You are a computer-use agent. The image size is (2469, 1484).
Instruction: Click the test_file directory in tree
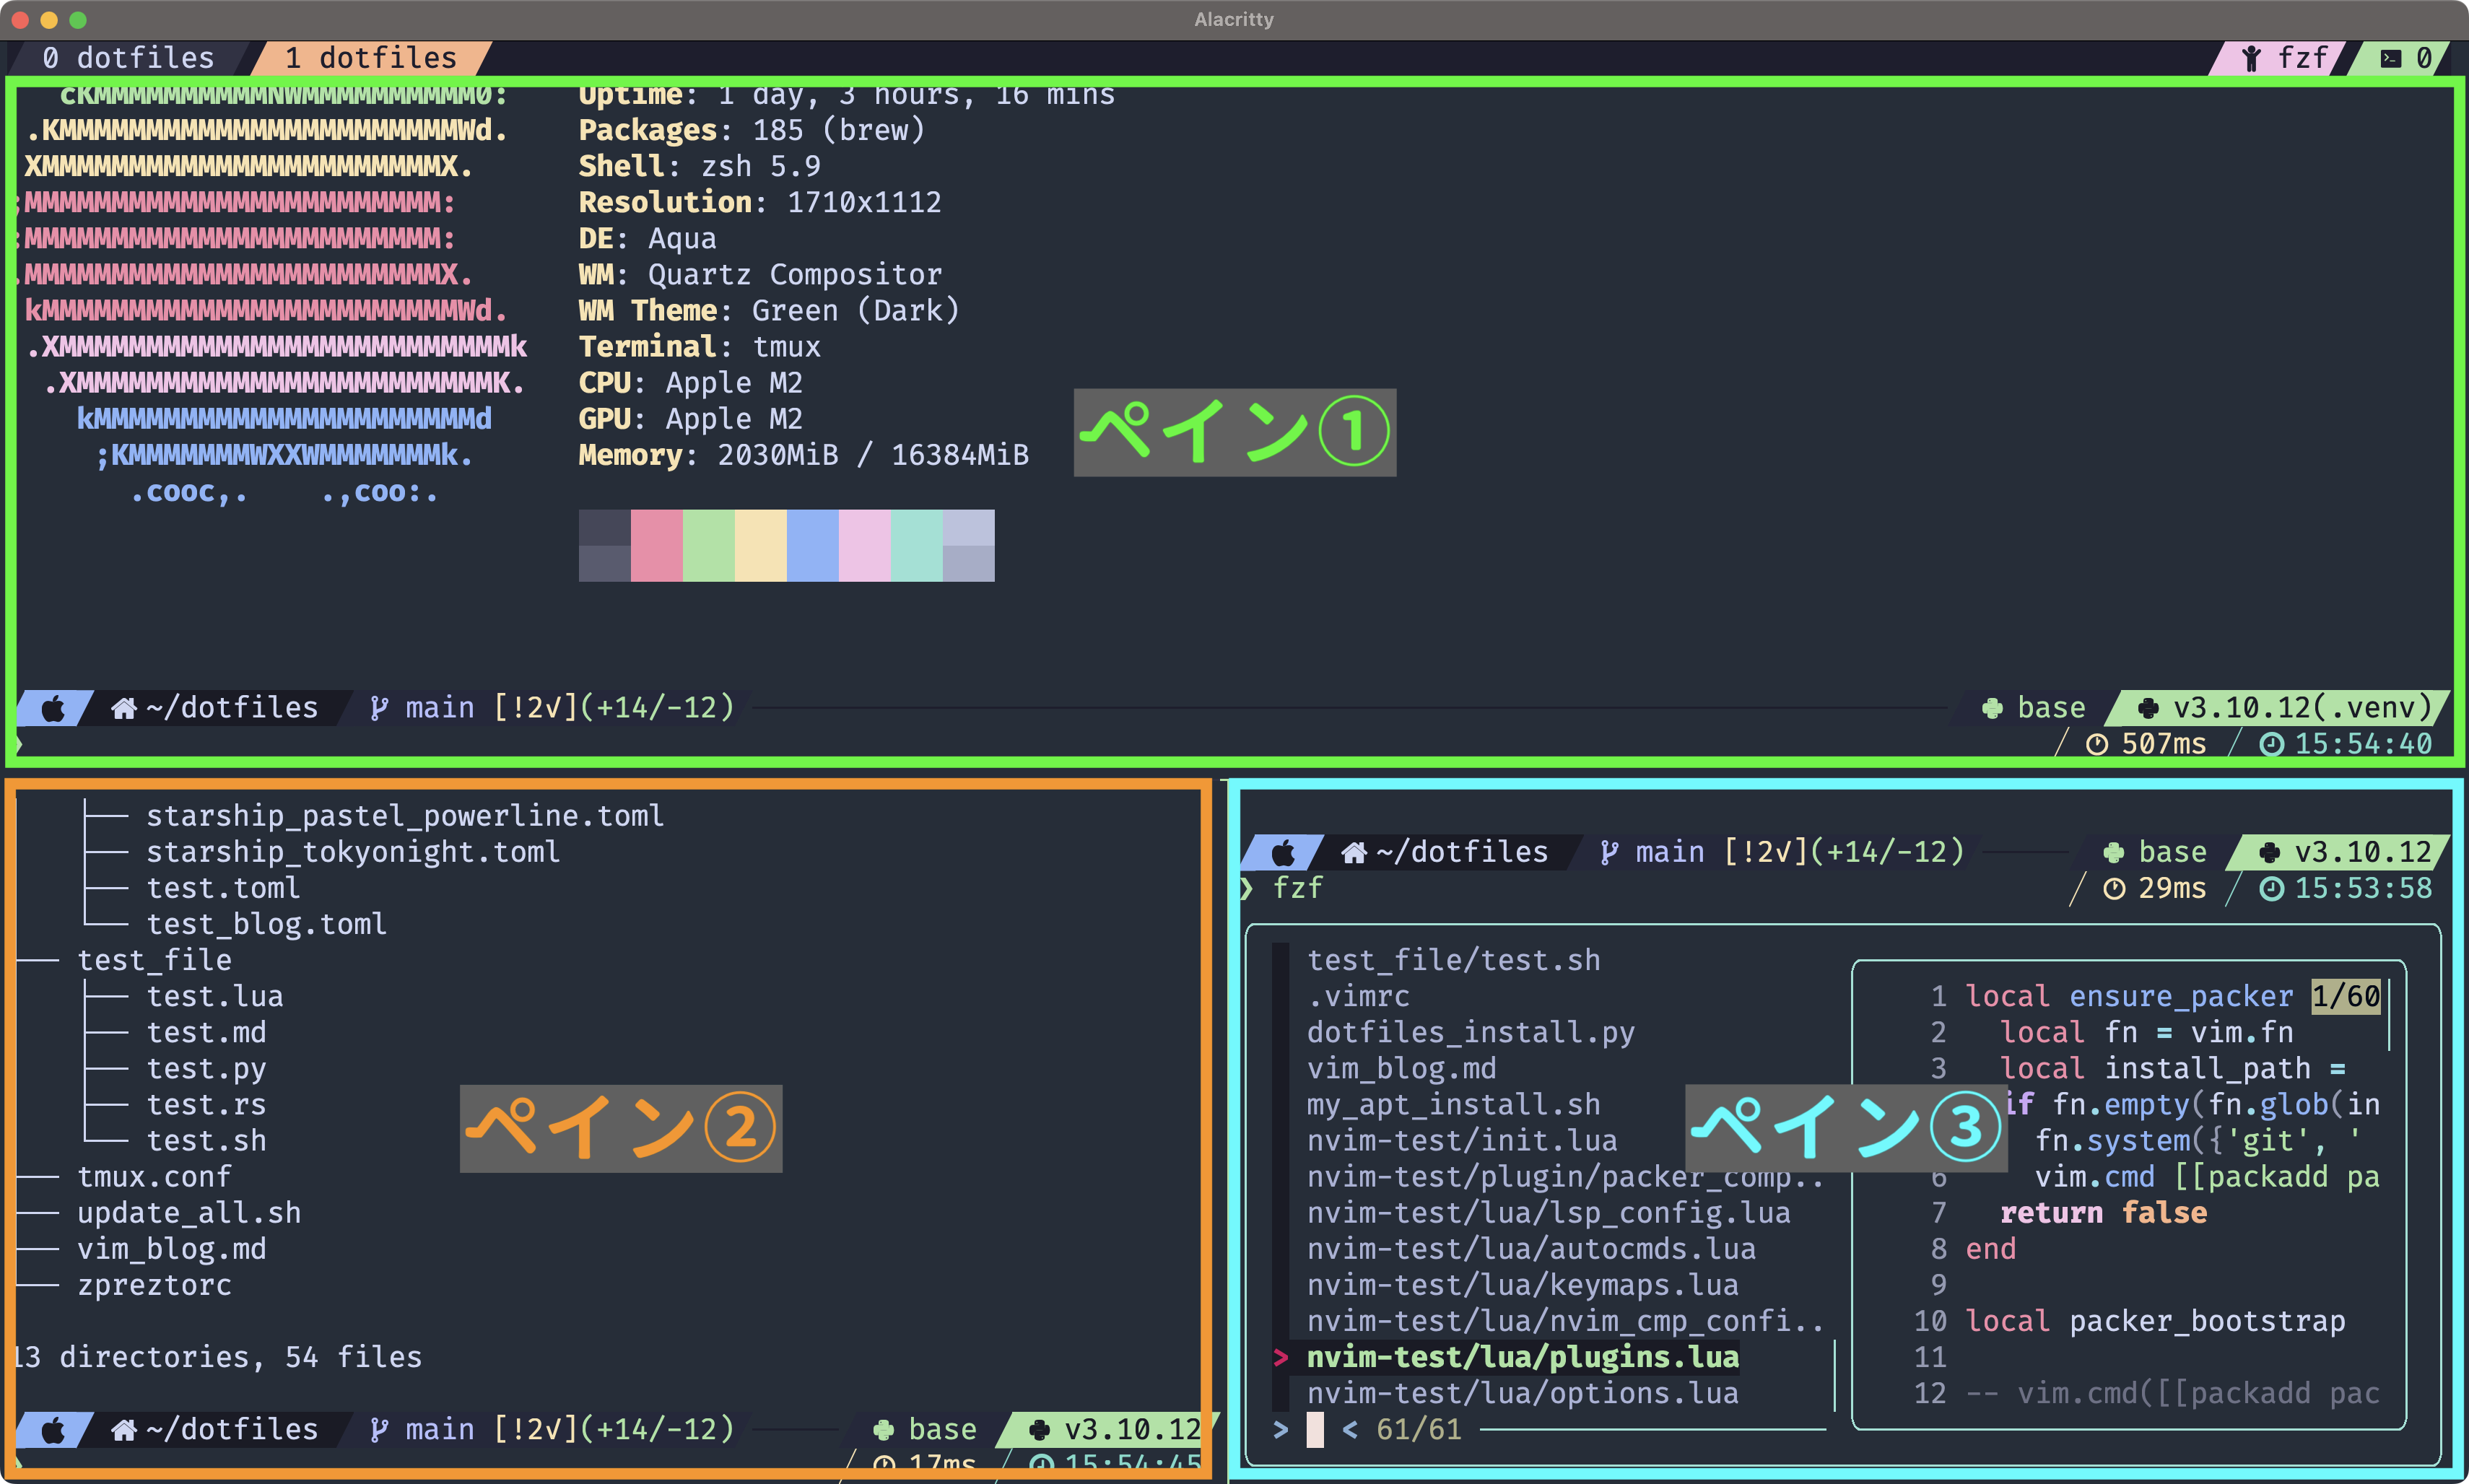[x=155, y=960]
